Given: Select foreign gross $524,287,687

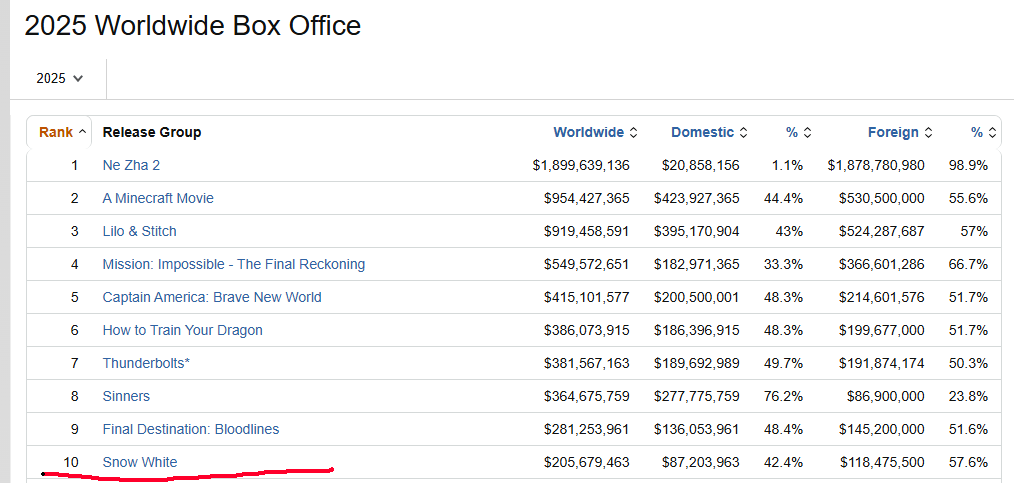Looking at the screenshot, I should [x=881, y=231].
